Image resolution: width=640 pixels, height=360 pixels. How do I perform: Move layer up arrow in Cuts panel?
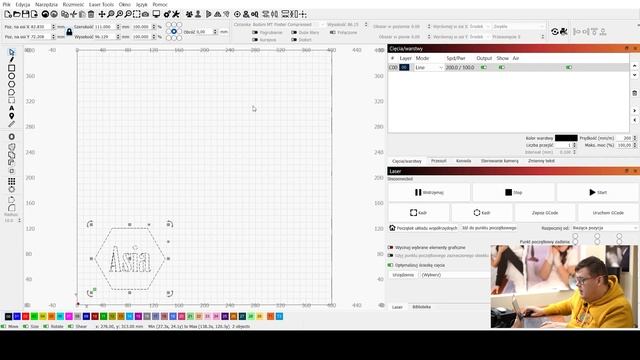(634, 66)
